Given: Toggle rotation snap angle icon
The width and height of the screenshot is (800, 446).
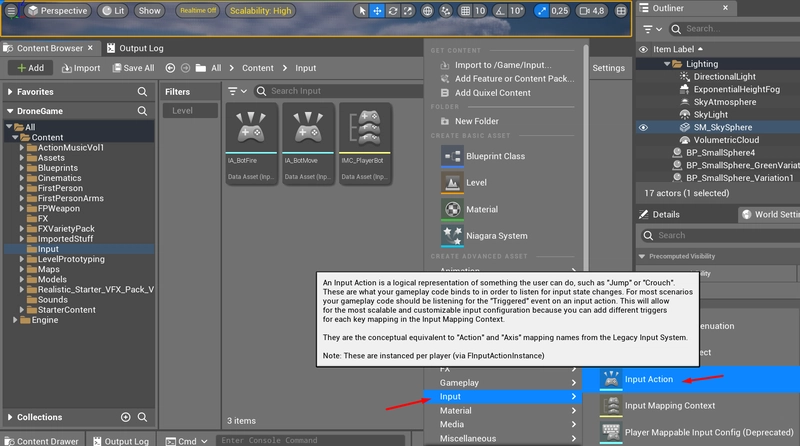Looking at the screenshot, I should click(500, 11).
